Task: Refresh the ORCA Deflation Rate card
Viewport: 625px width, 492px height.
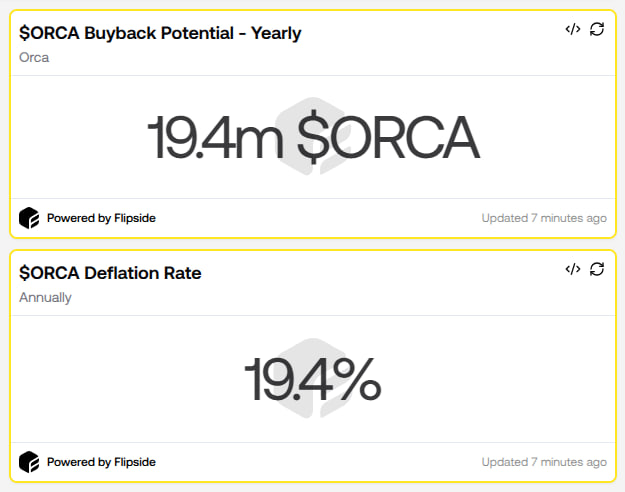Action: click(597, 269)
